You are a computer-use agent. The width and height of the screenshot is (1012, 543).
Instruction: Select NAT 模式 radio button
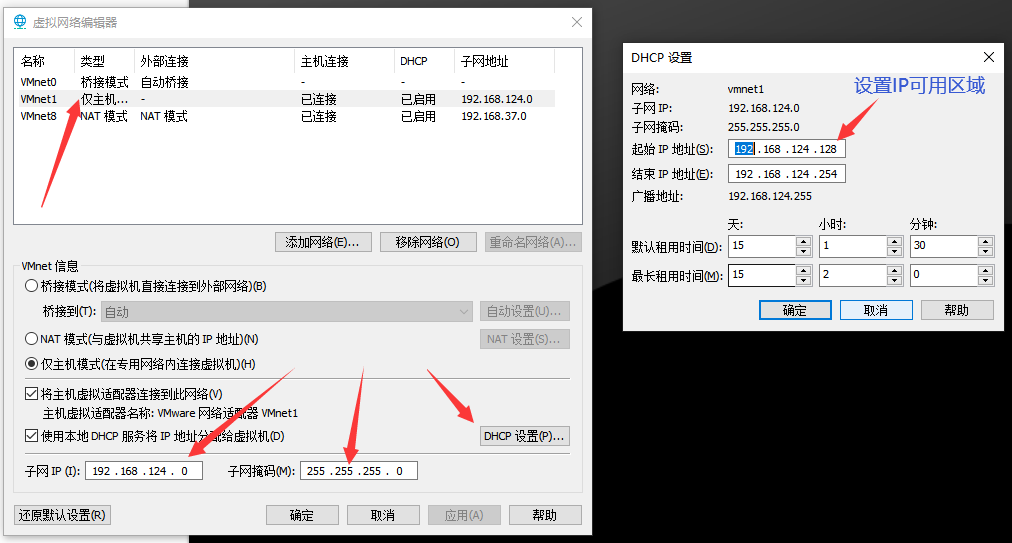click(x=31, y=338)
